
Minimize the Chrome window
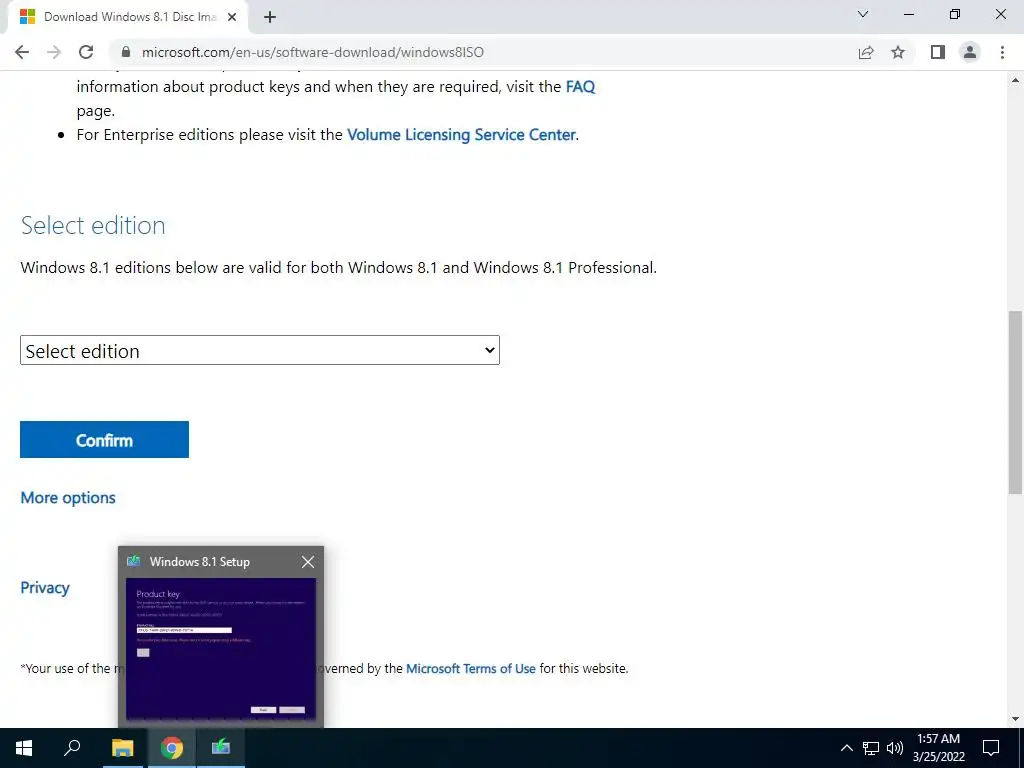click(x=908, y=14)
